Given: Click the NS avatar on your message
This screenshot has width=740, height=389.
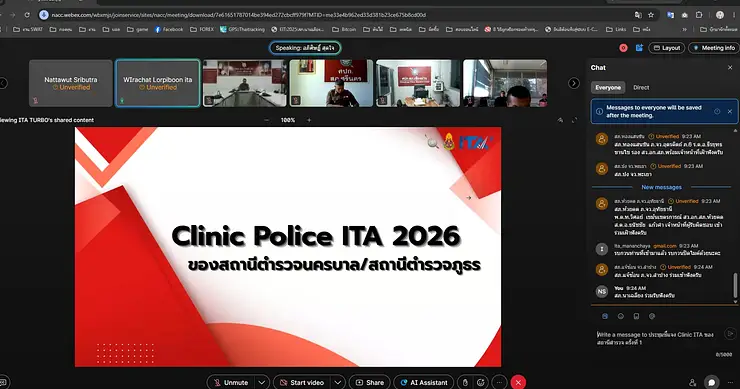Looking at the screenshot, I should 601,292.
